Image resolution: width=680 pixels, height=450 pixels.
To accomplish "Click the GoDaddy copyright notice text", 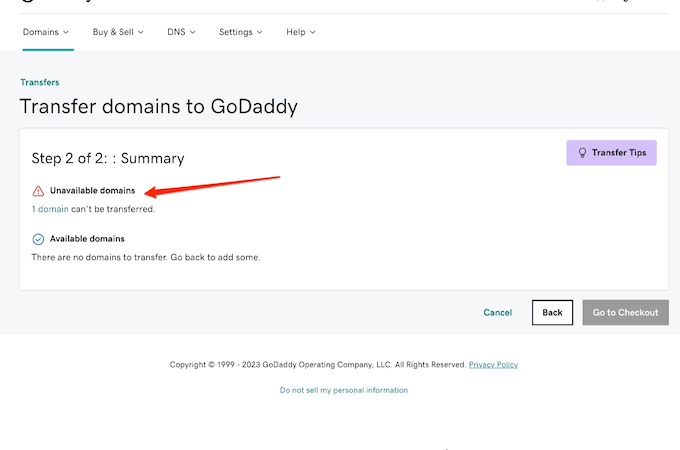I will (x=317, y=365).
